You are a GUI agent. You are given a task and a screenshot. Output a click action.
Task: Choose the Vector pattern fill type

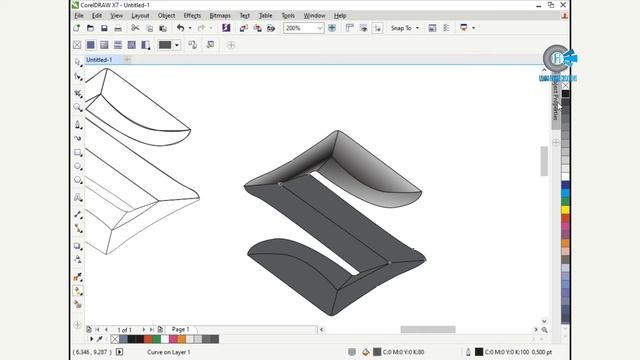pos(118,45)
